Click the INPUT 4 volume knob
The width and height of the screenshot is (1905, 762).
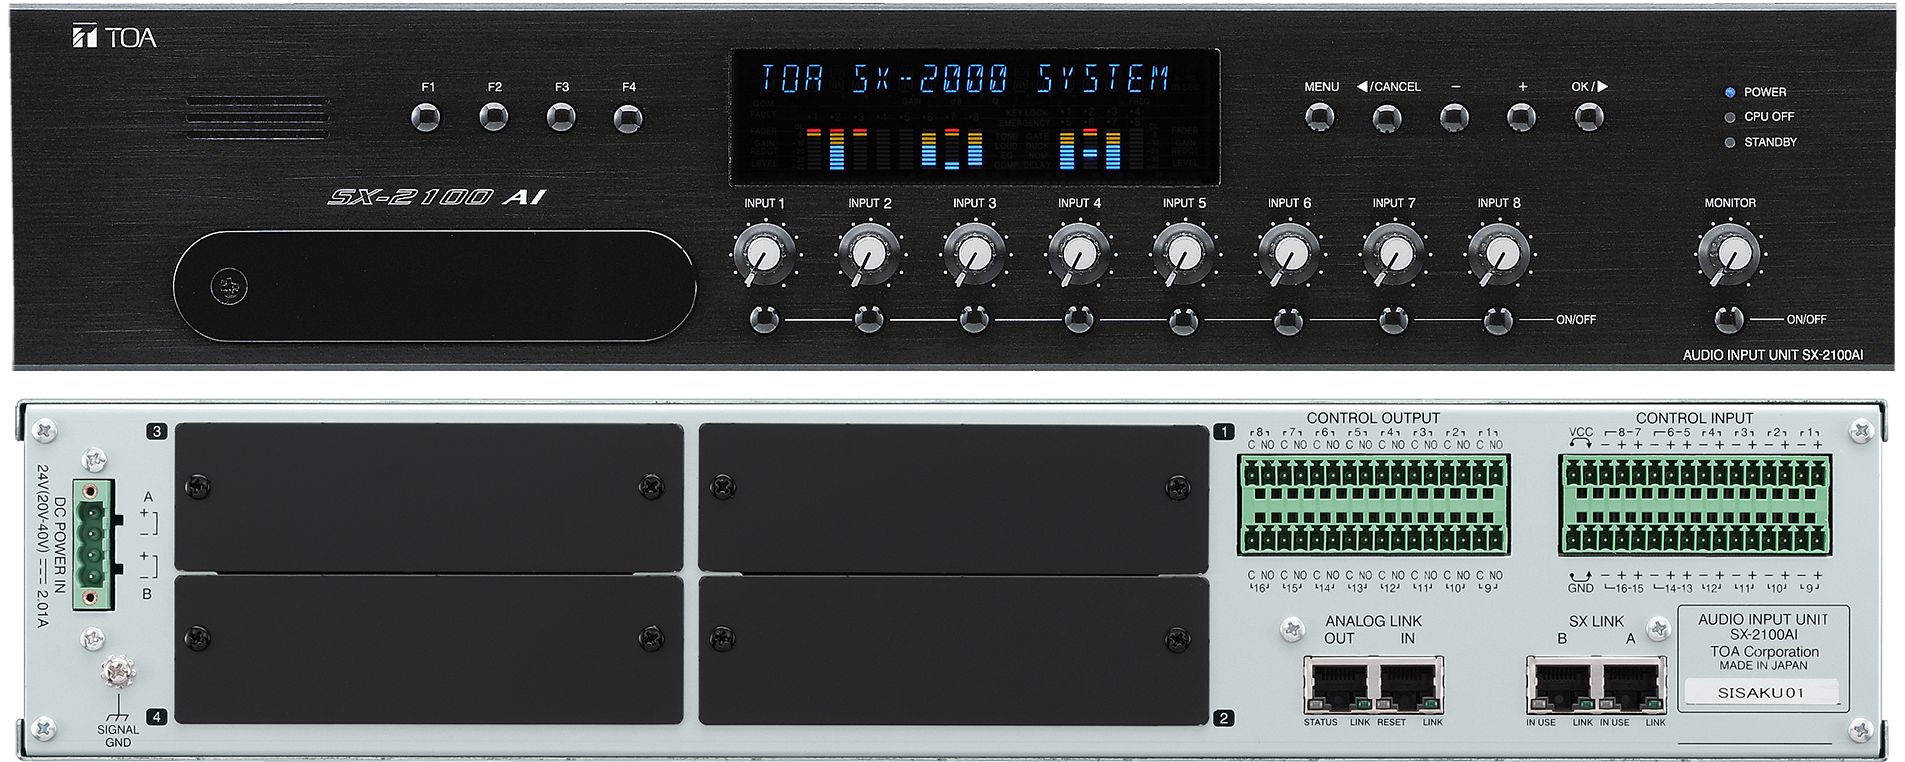(1079, 254)
